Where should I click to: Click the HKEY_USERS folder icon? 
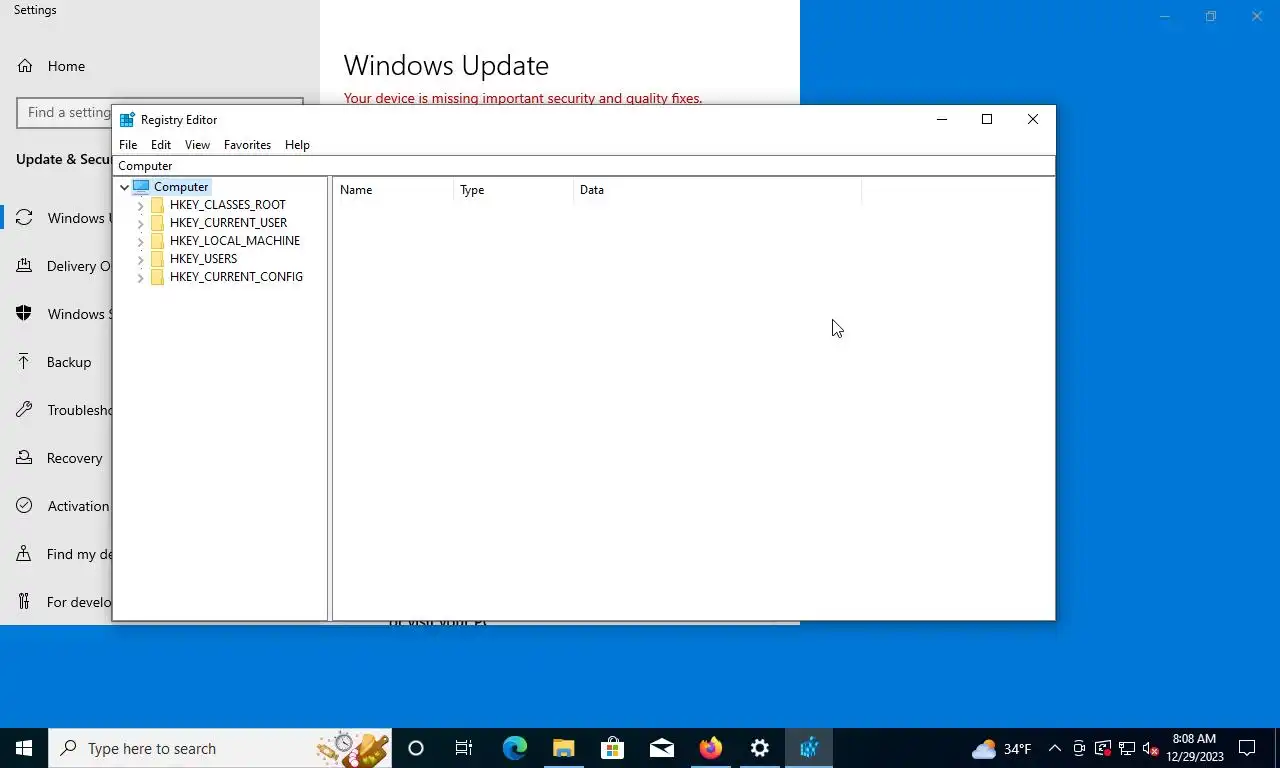(157, 259)
